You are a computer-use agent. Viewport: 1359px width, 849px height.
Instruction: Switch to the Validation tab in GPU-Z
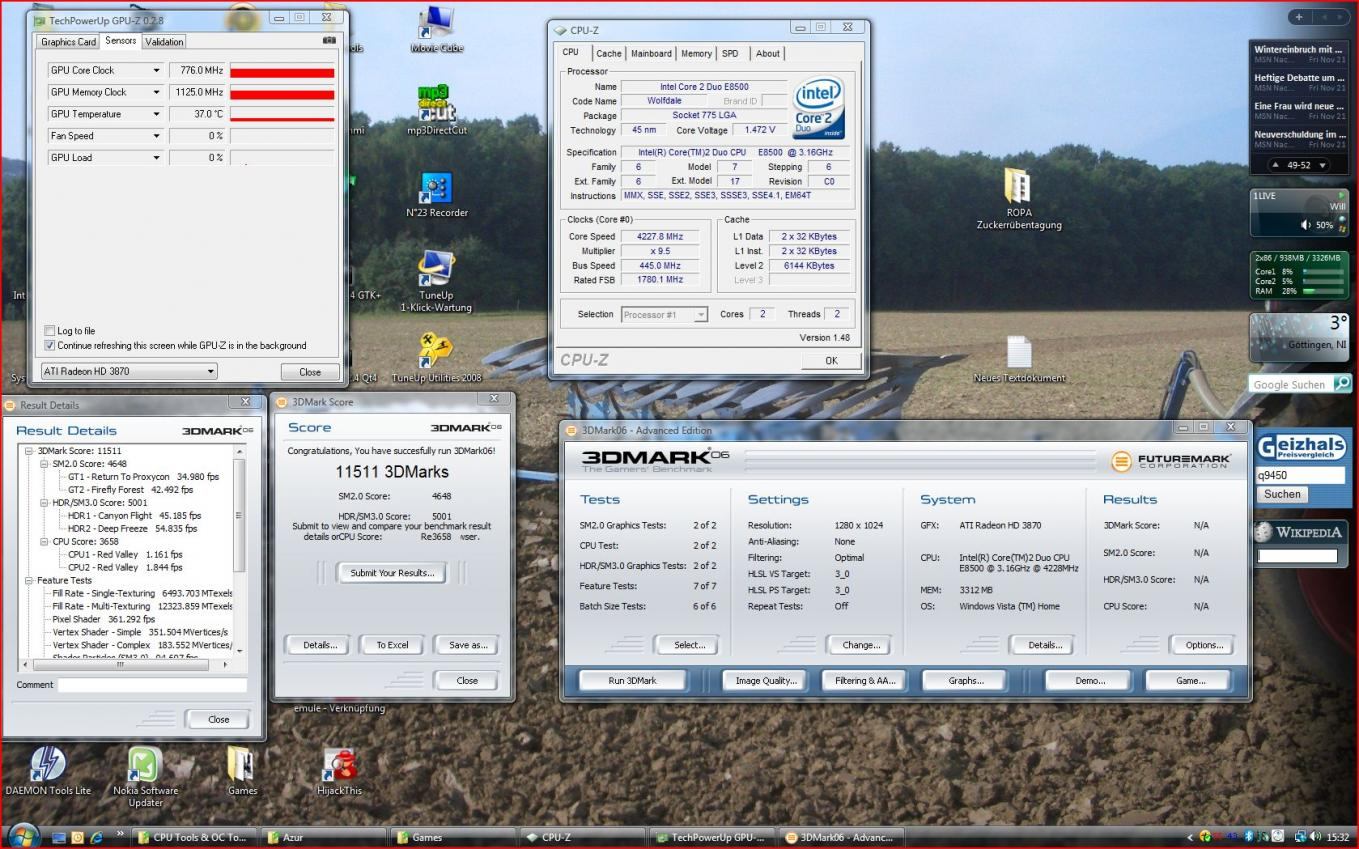point(164,42)
